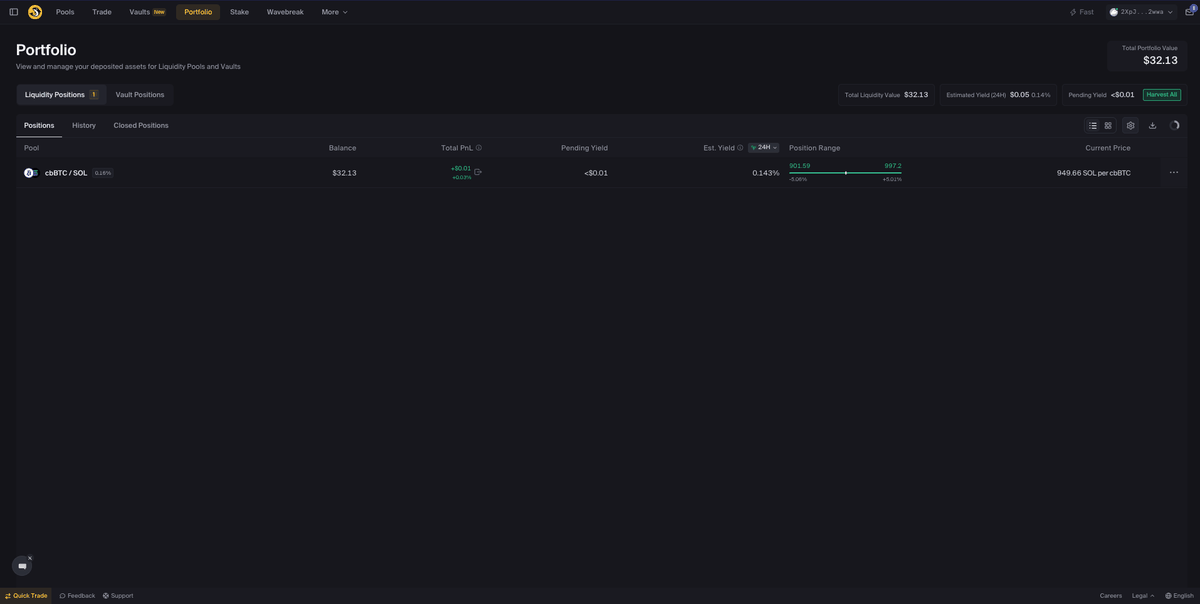This screenshot has width=1200, height=604.
Task: Open the Support link
Action: (x=118, y=596)
